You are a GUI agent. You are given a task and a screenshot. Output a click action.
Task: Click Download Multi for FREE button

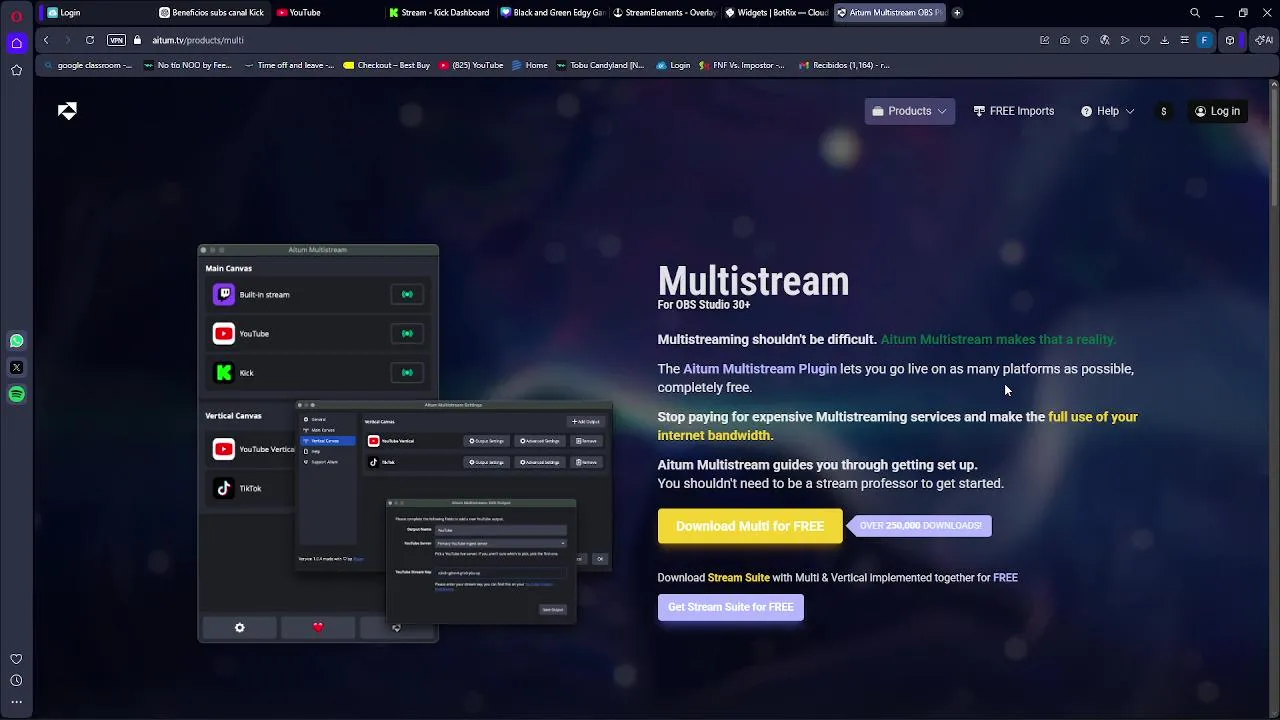(750, 526)
